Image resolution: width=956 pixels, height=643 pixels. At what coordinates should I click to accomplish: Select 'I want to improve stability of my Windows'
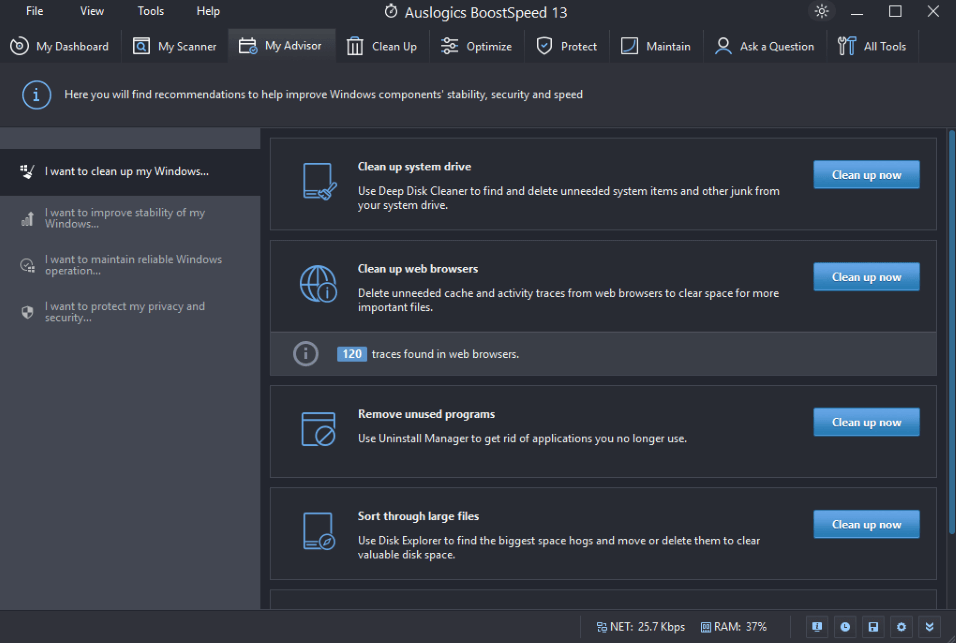point(130,218)
